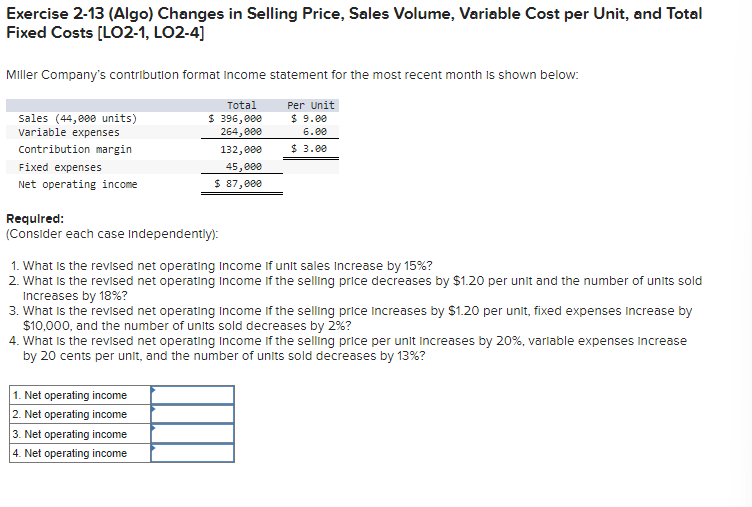Viewport: 752px width, 507px height.
Task: Click the second Net operating income answer box
Action: (x=192, y=414)
